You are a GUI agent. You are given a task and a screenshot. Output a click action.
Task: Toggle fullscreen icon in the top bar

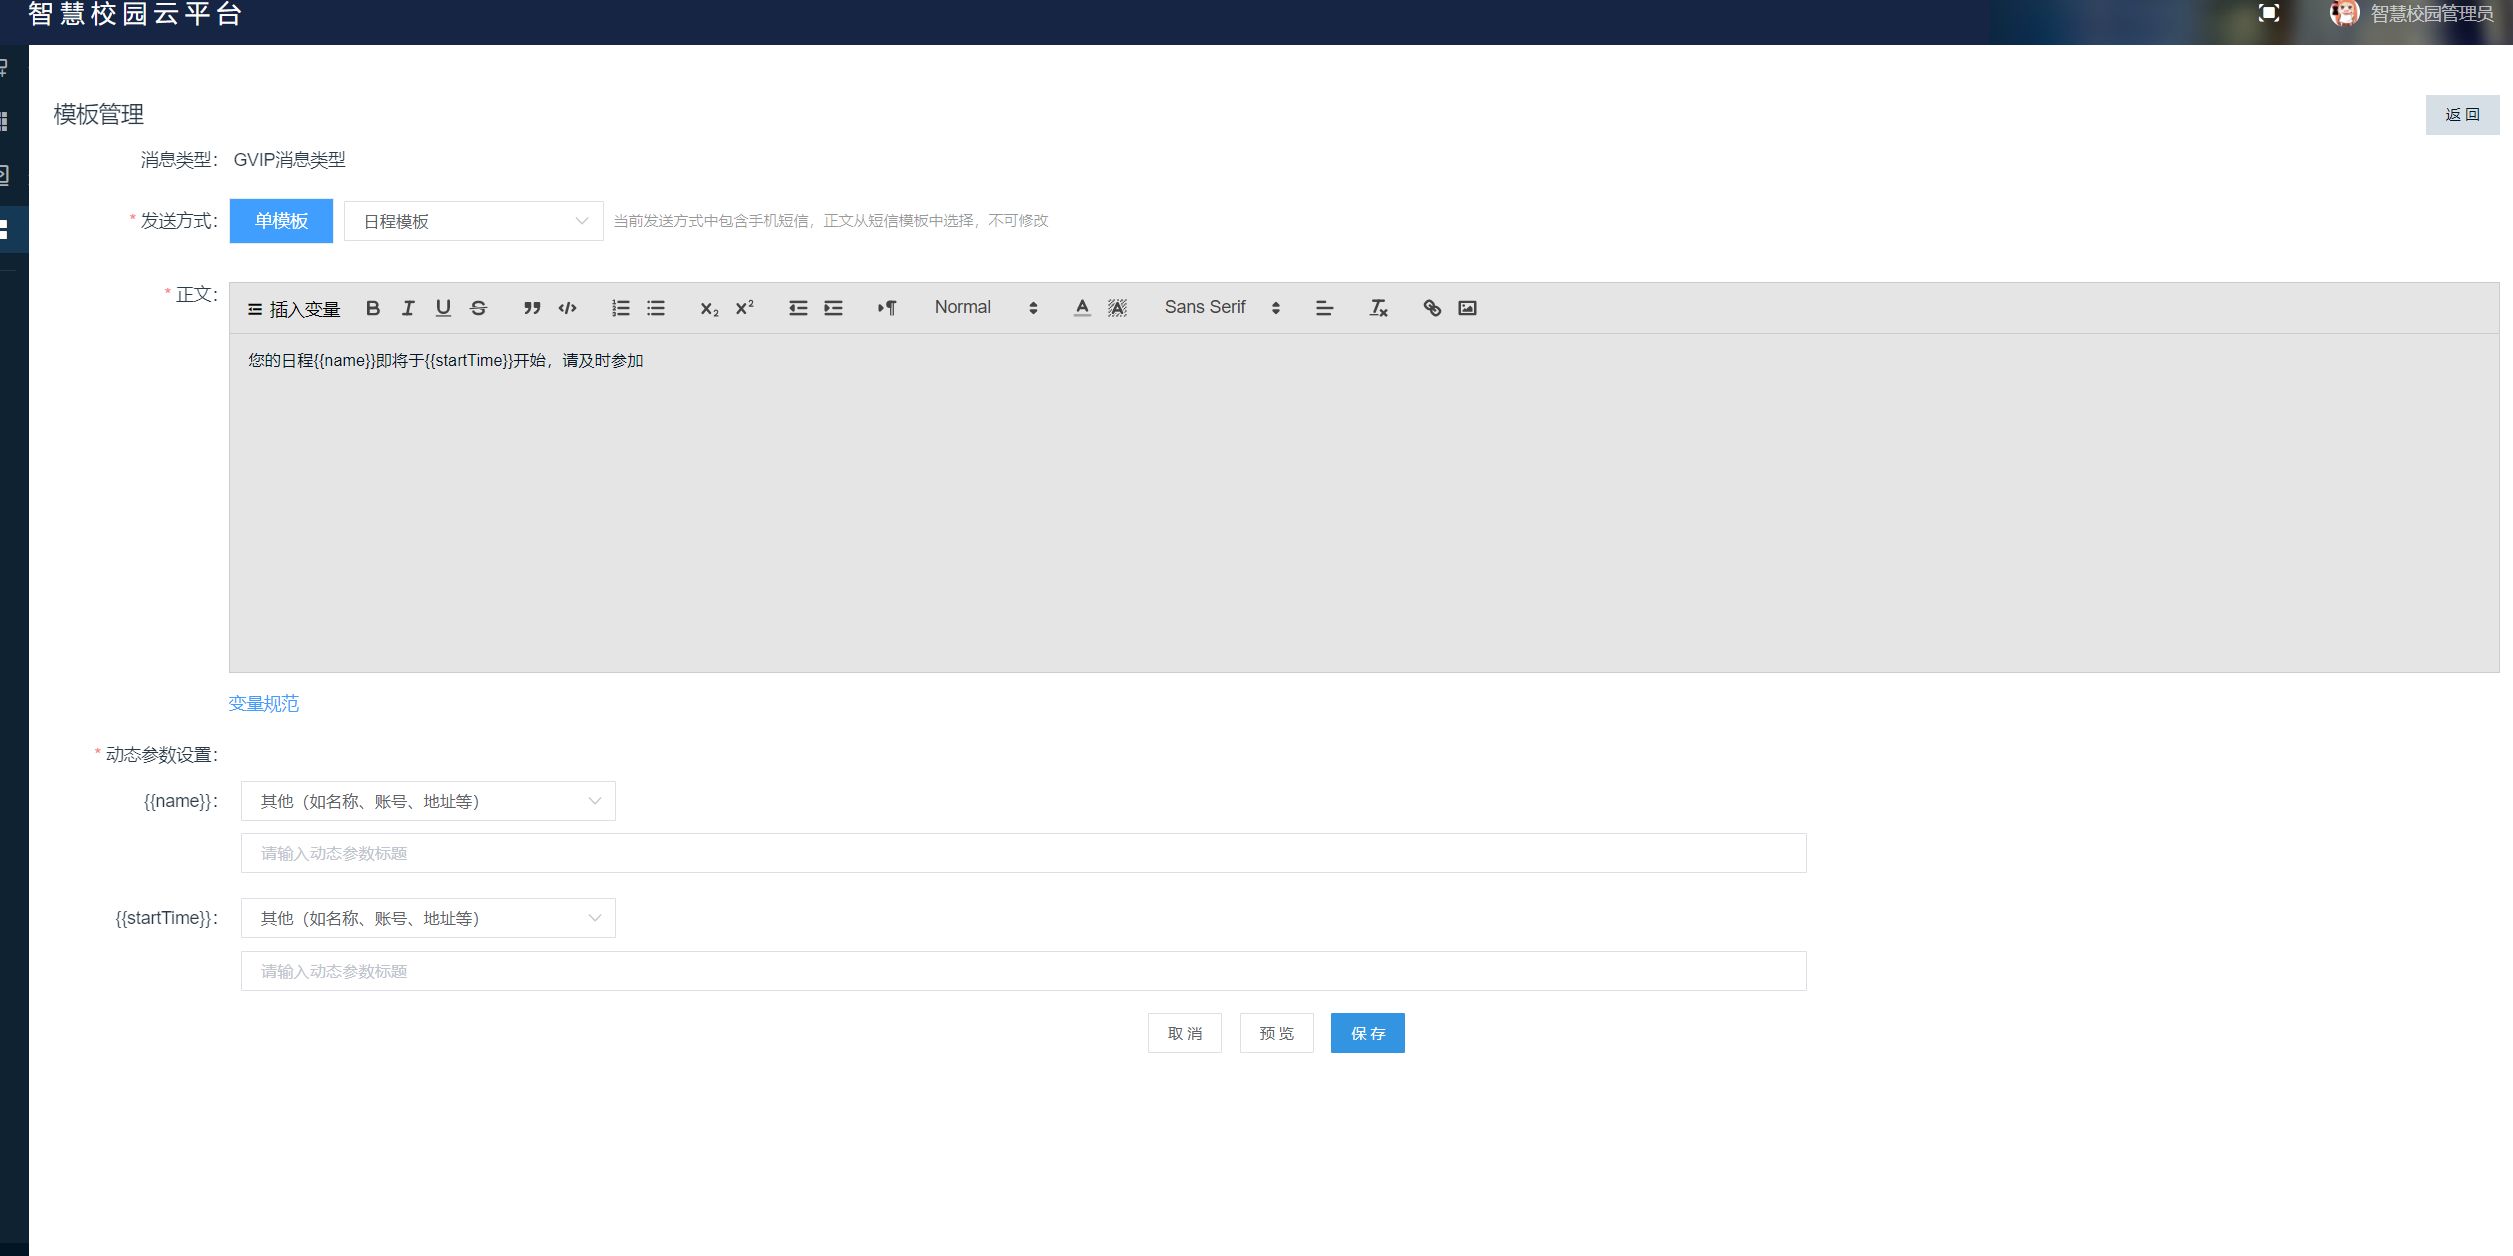pos(2269,13)
